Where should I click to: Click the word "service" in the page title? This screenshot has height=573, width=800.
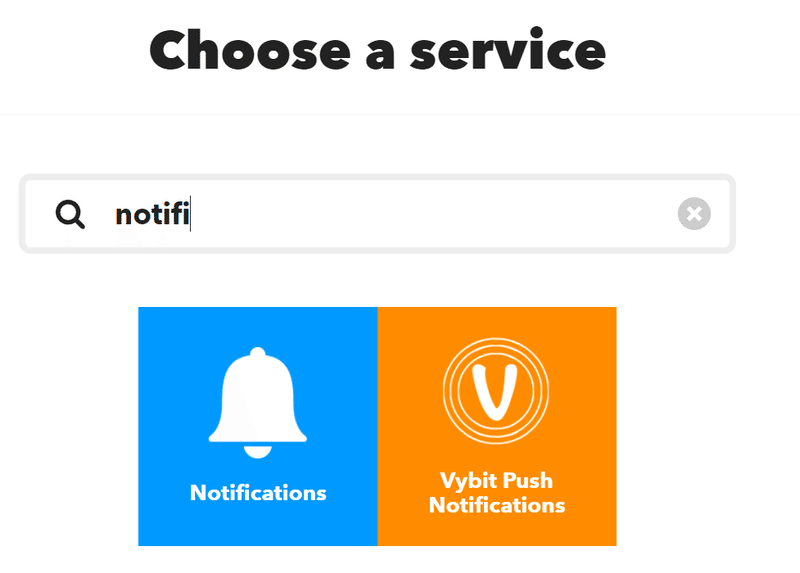(508, 50)
